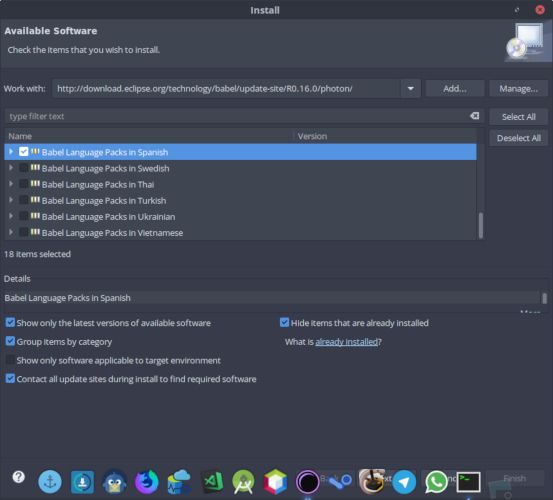Click the Work with URL field

(x=226, y=88)
